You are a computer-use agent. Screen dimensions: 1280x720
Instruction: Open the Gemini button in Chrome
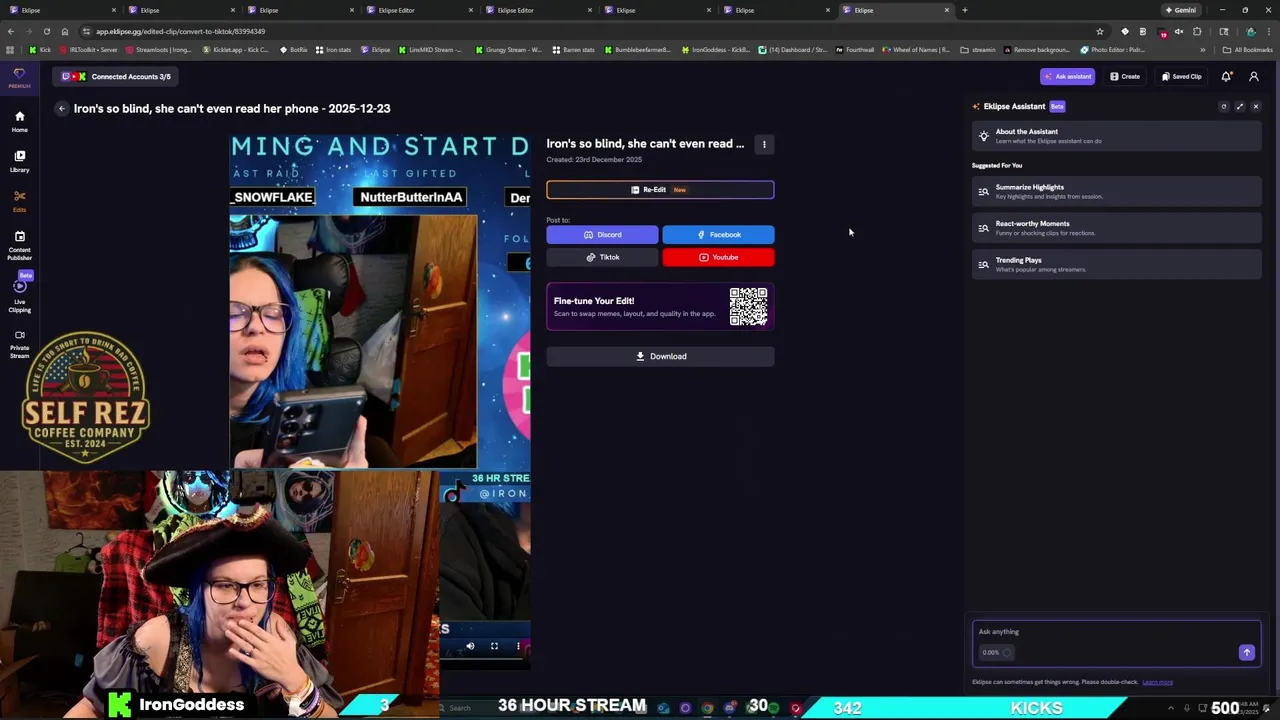1180,10
